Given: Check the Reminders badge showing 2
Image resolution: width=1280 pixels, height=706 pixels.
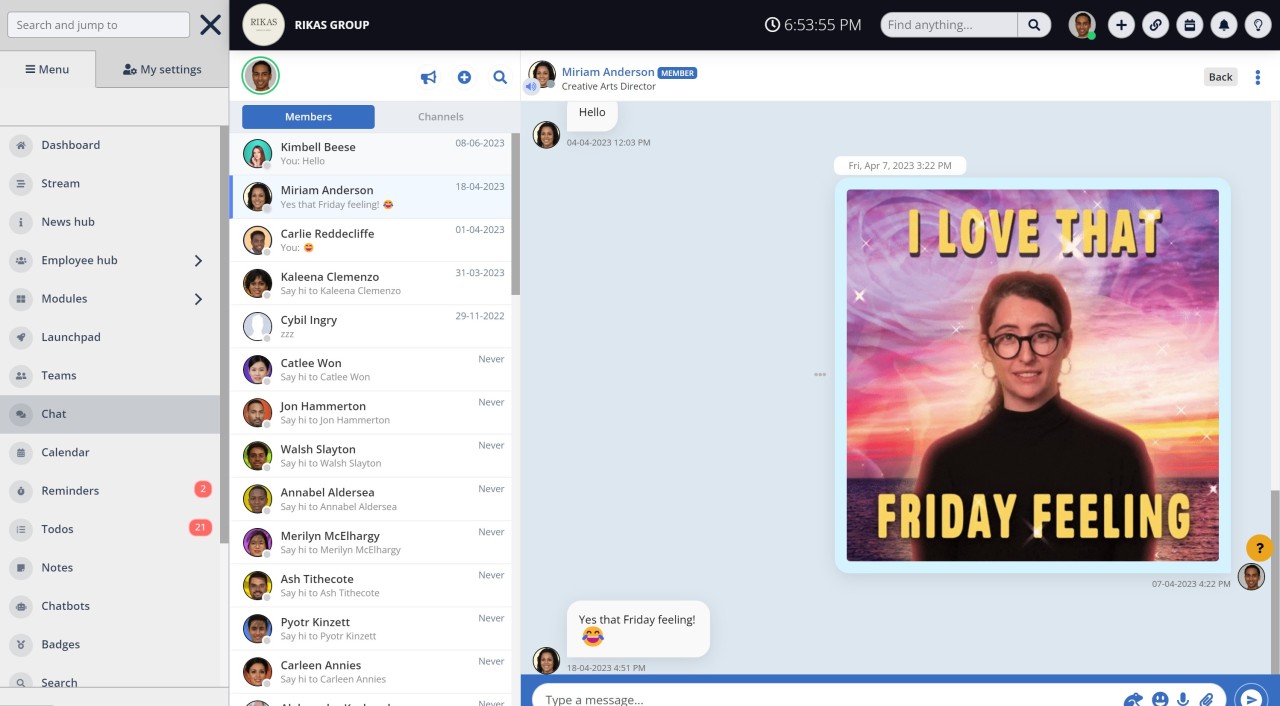Looking at the screenshot, I should (x=202, y=490).
